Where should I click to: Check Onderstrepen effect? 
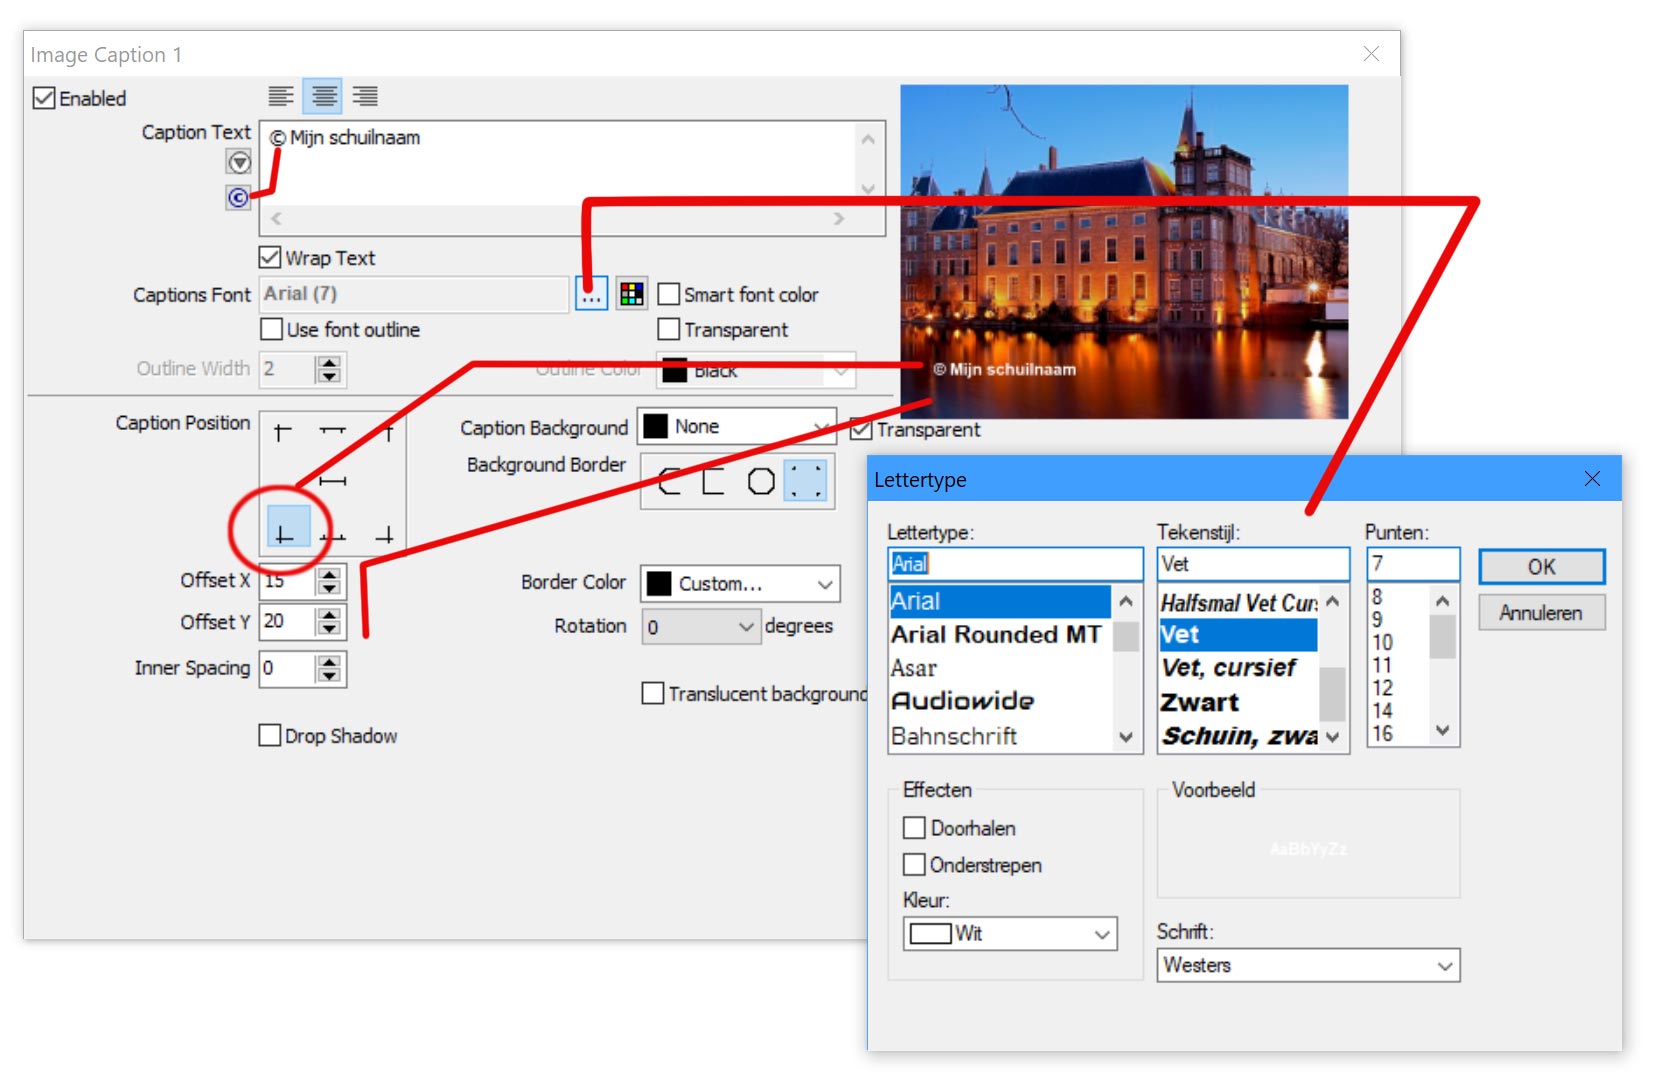click(x=914, y=864)
